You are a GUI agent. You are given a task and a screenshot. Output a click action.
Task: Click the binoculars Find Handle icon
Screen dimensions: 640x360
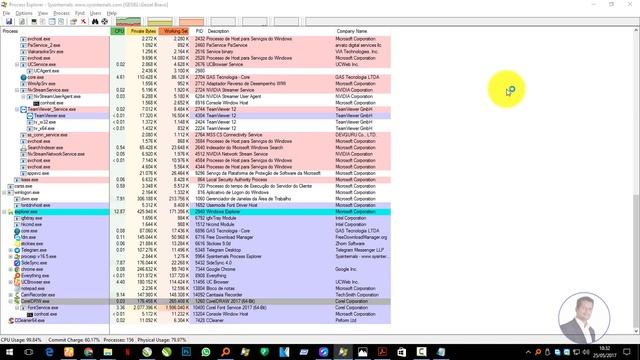[95, 21]
